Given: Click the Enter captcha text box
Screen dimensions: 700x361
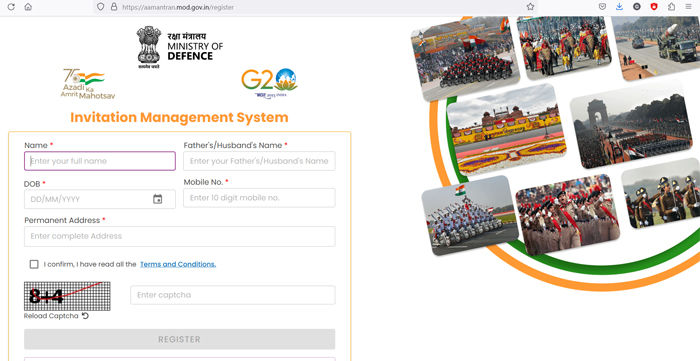Looking at the screenshot, I should (233, 295).
